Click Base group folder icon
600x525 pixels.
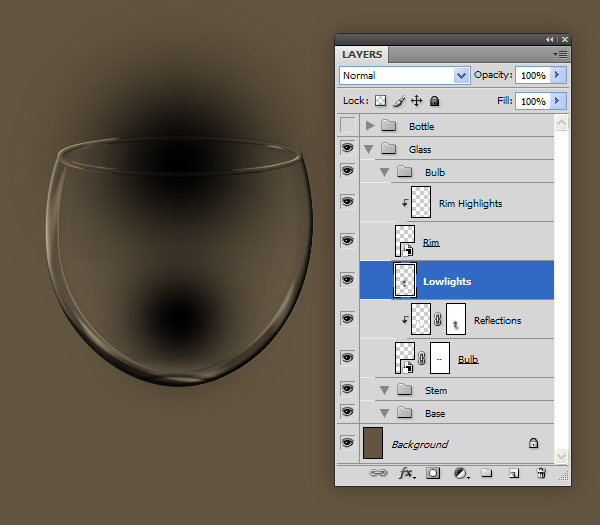point(404,412)
